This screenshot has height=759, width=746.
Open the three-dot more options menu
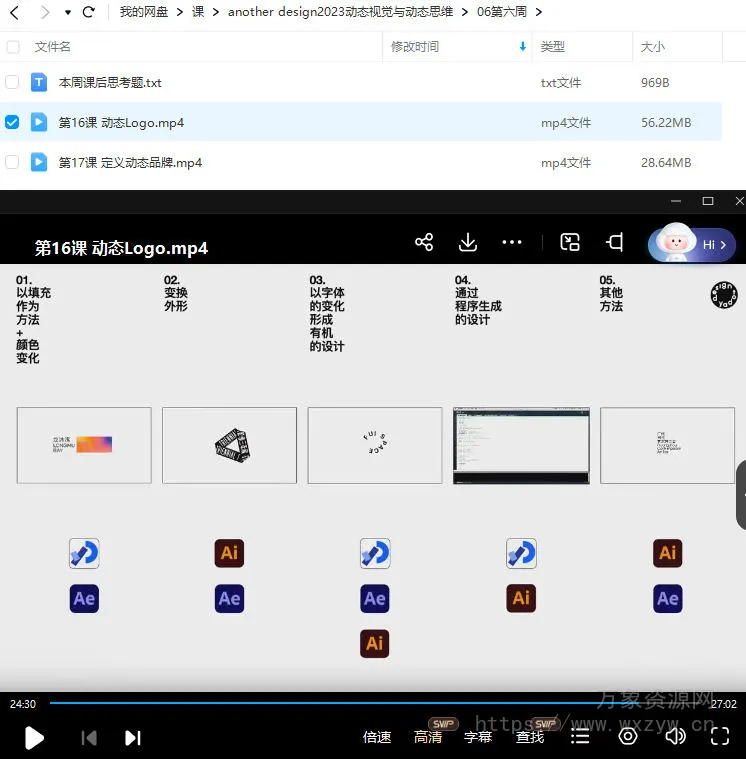click(512, 242)
